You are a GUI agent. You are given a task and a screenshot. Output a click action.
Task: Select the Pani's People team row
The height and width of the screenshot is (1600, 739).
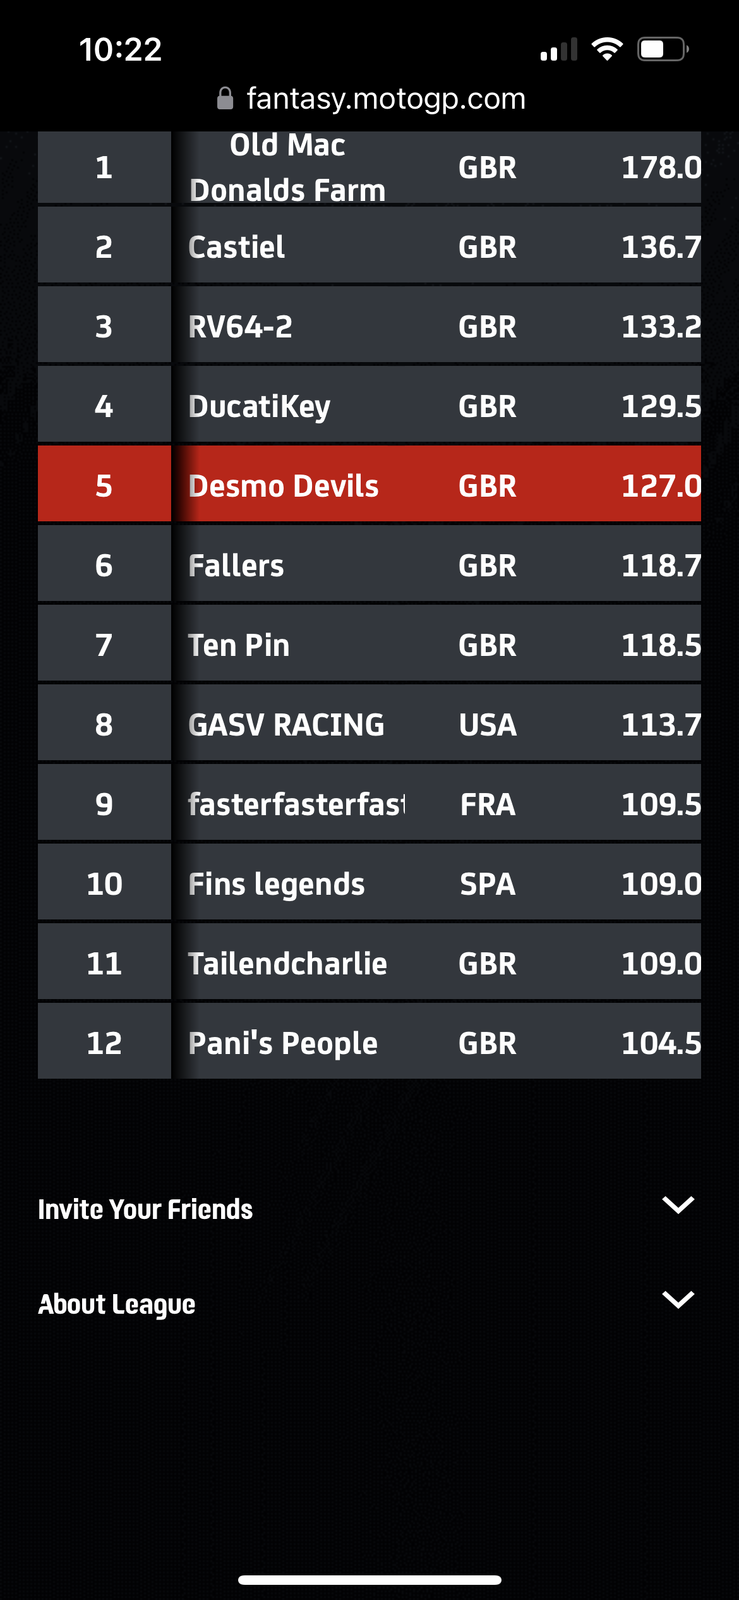pos(369,1042)
